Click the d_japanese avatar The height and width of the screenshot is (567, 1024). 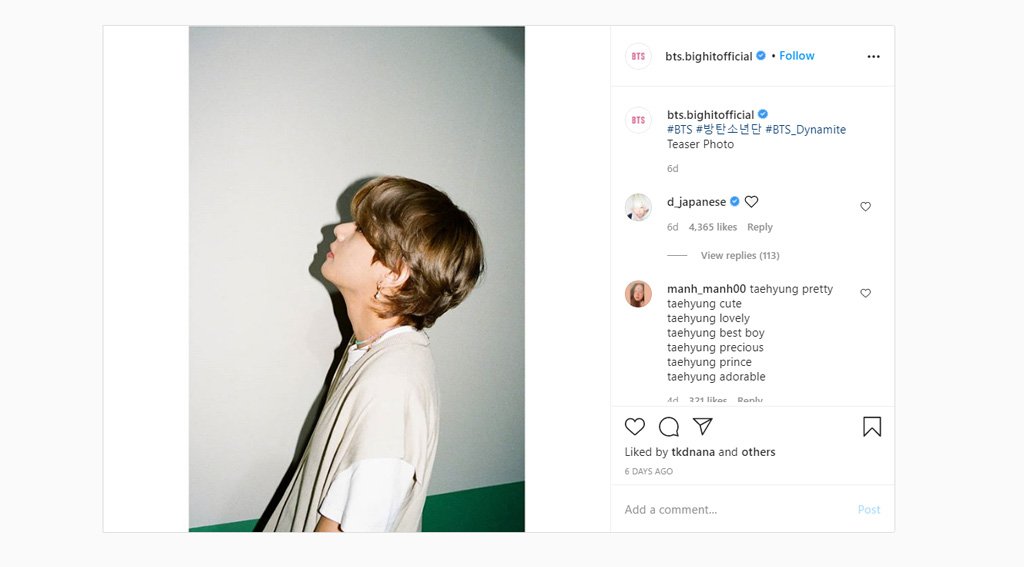pos(638,207)
